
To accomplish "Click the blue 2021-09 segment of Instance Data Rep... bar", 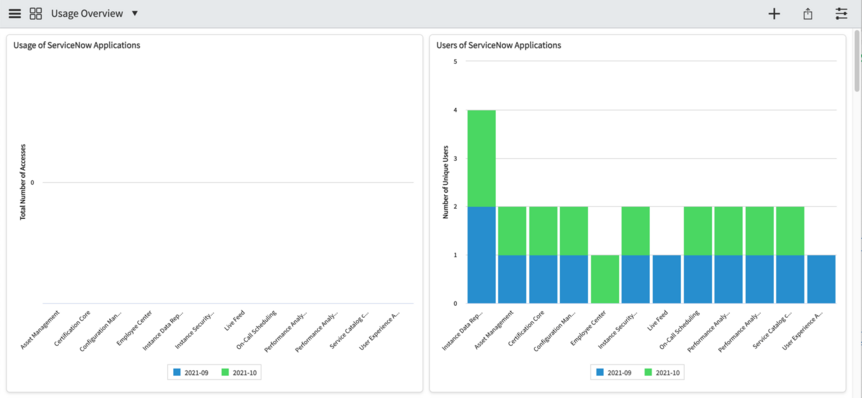I will (x=482, y=255).
